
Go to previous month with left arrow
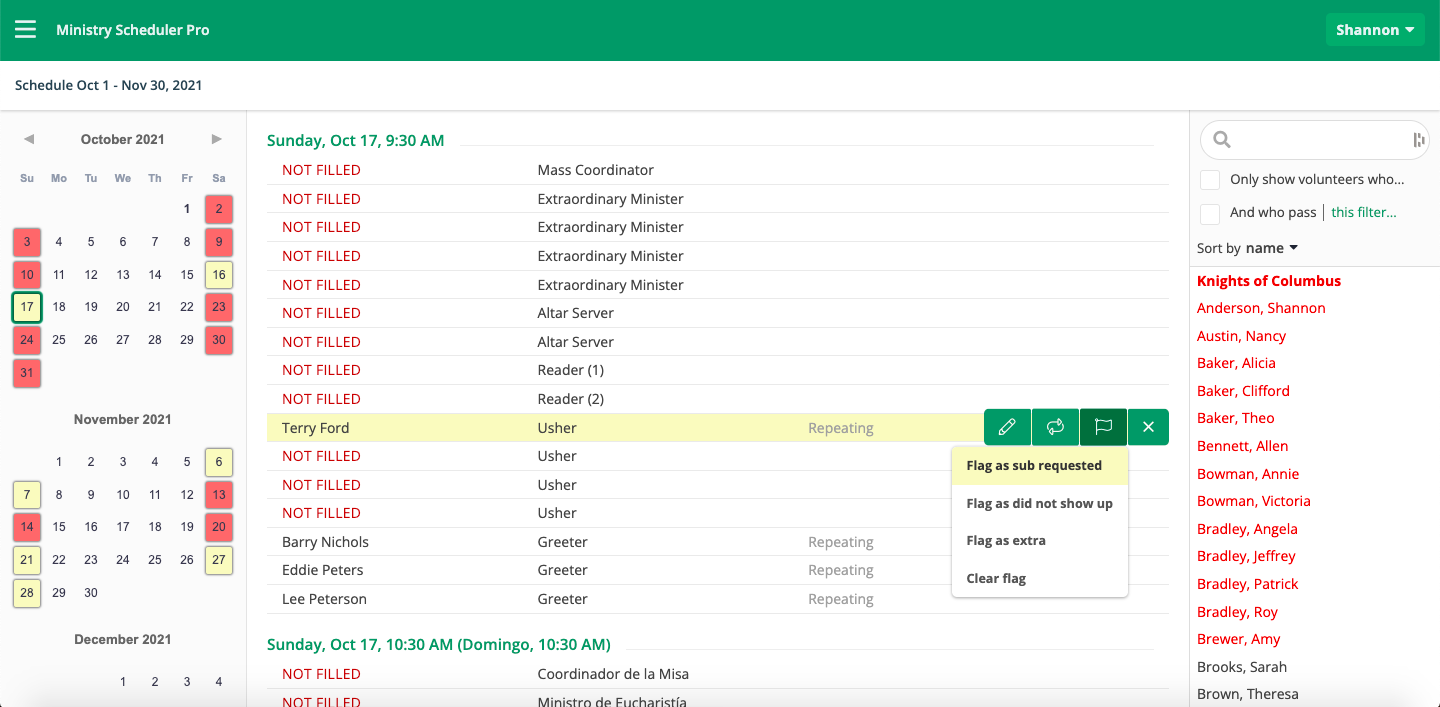pyautogui.click(x=29, y=139)
